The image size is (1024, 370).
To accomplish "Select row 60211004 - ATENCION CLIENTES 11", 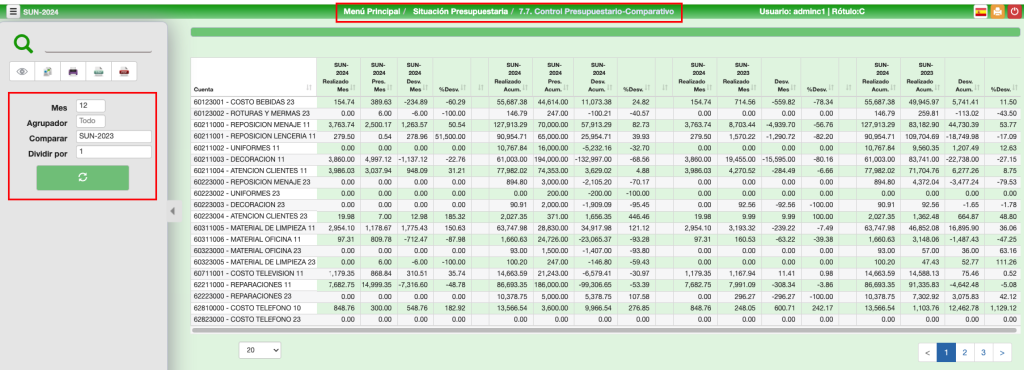I will pos(604,170).
